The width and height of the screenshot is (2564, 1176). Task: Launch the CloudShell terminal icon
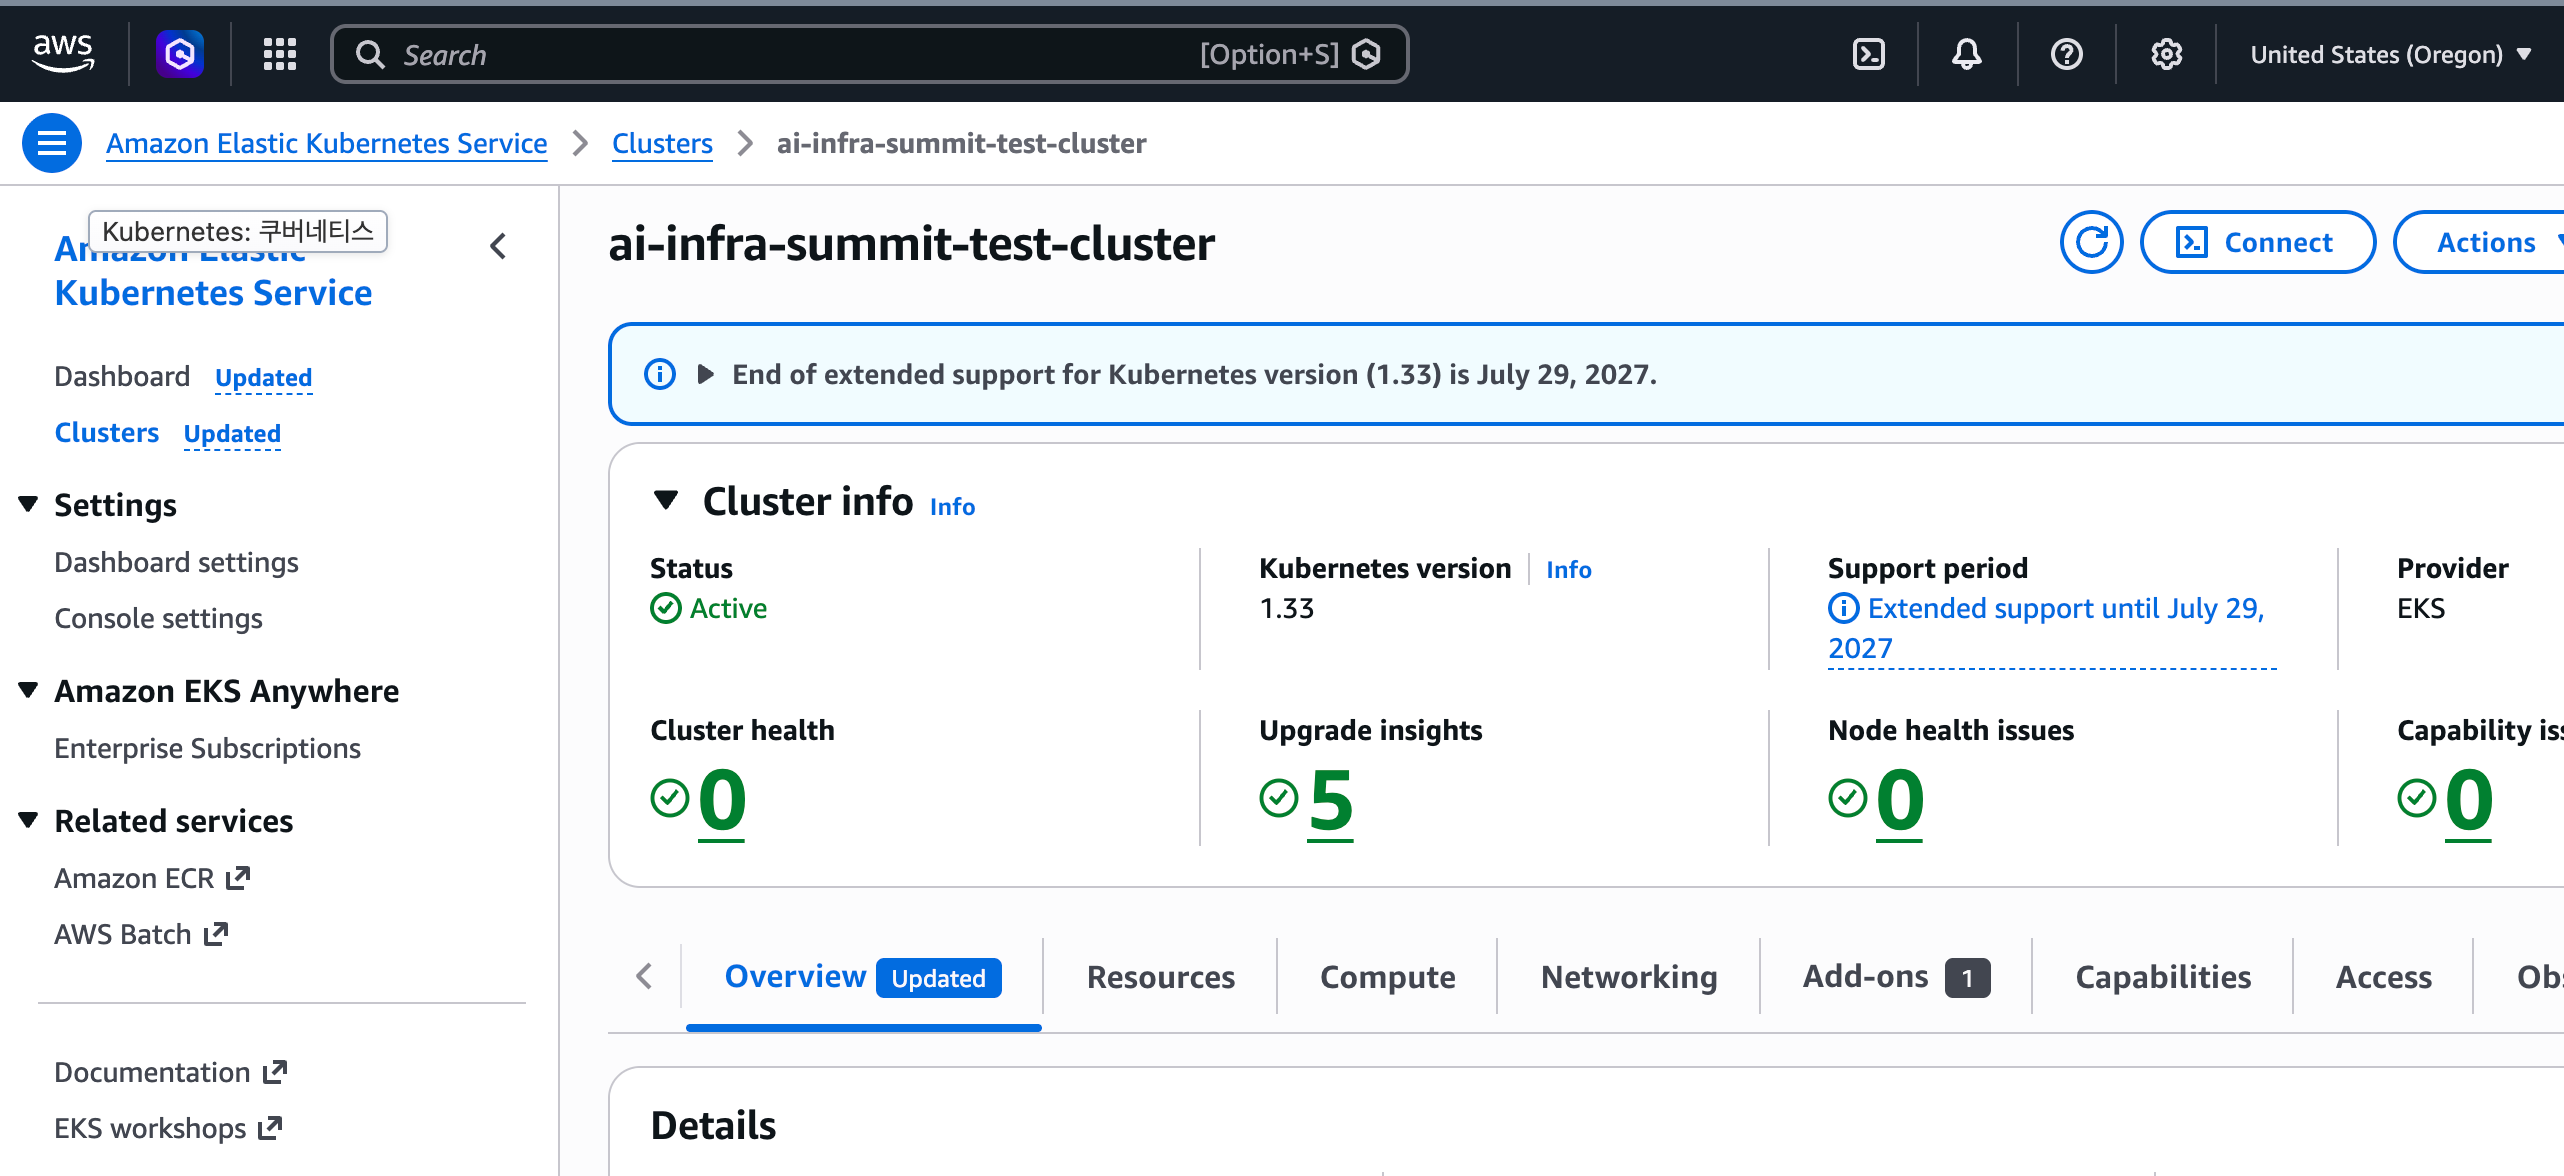(1868, 54)
